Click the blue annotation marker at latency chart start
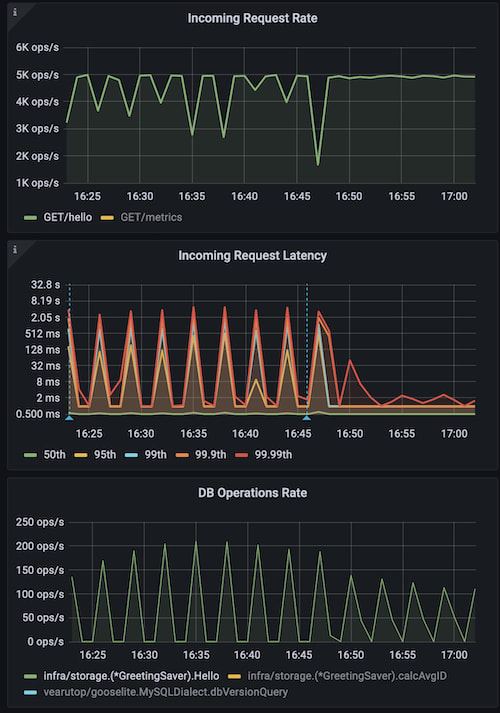Screen dimensions: 500x713 69,417
